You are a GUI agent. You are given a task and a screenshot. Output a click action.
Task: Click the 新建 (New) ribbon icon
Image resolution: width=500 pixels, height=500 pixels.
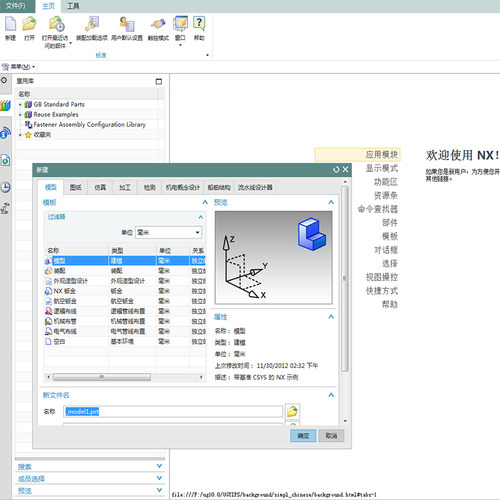(x=10, y=24)
